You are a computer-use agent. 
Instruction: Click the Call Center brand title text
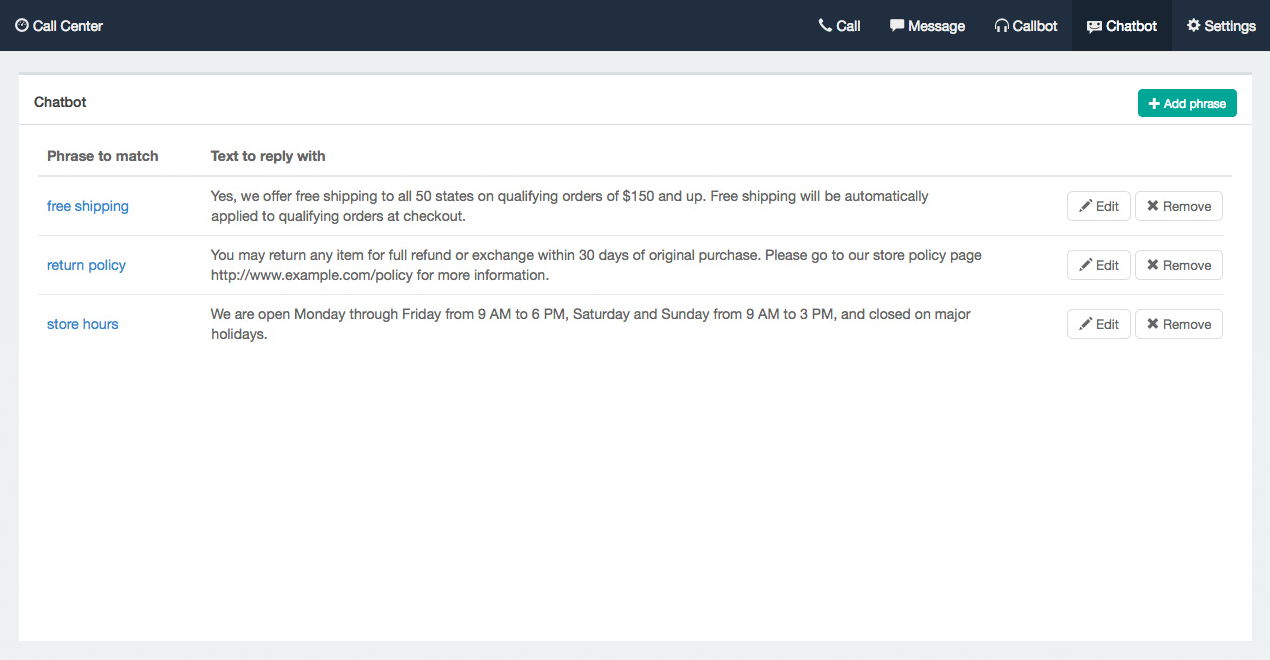tap(68, 26)
